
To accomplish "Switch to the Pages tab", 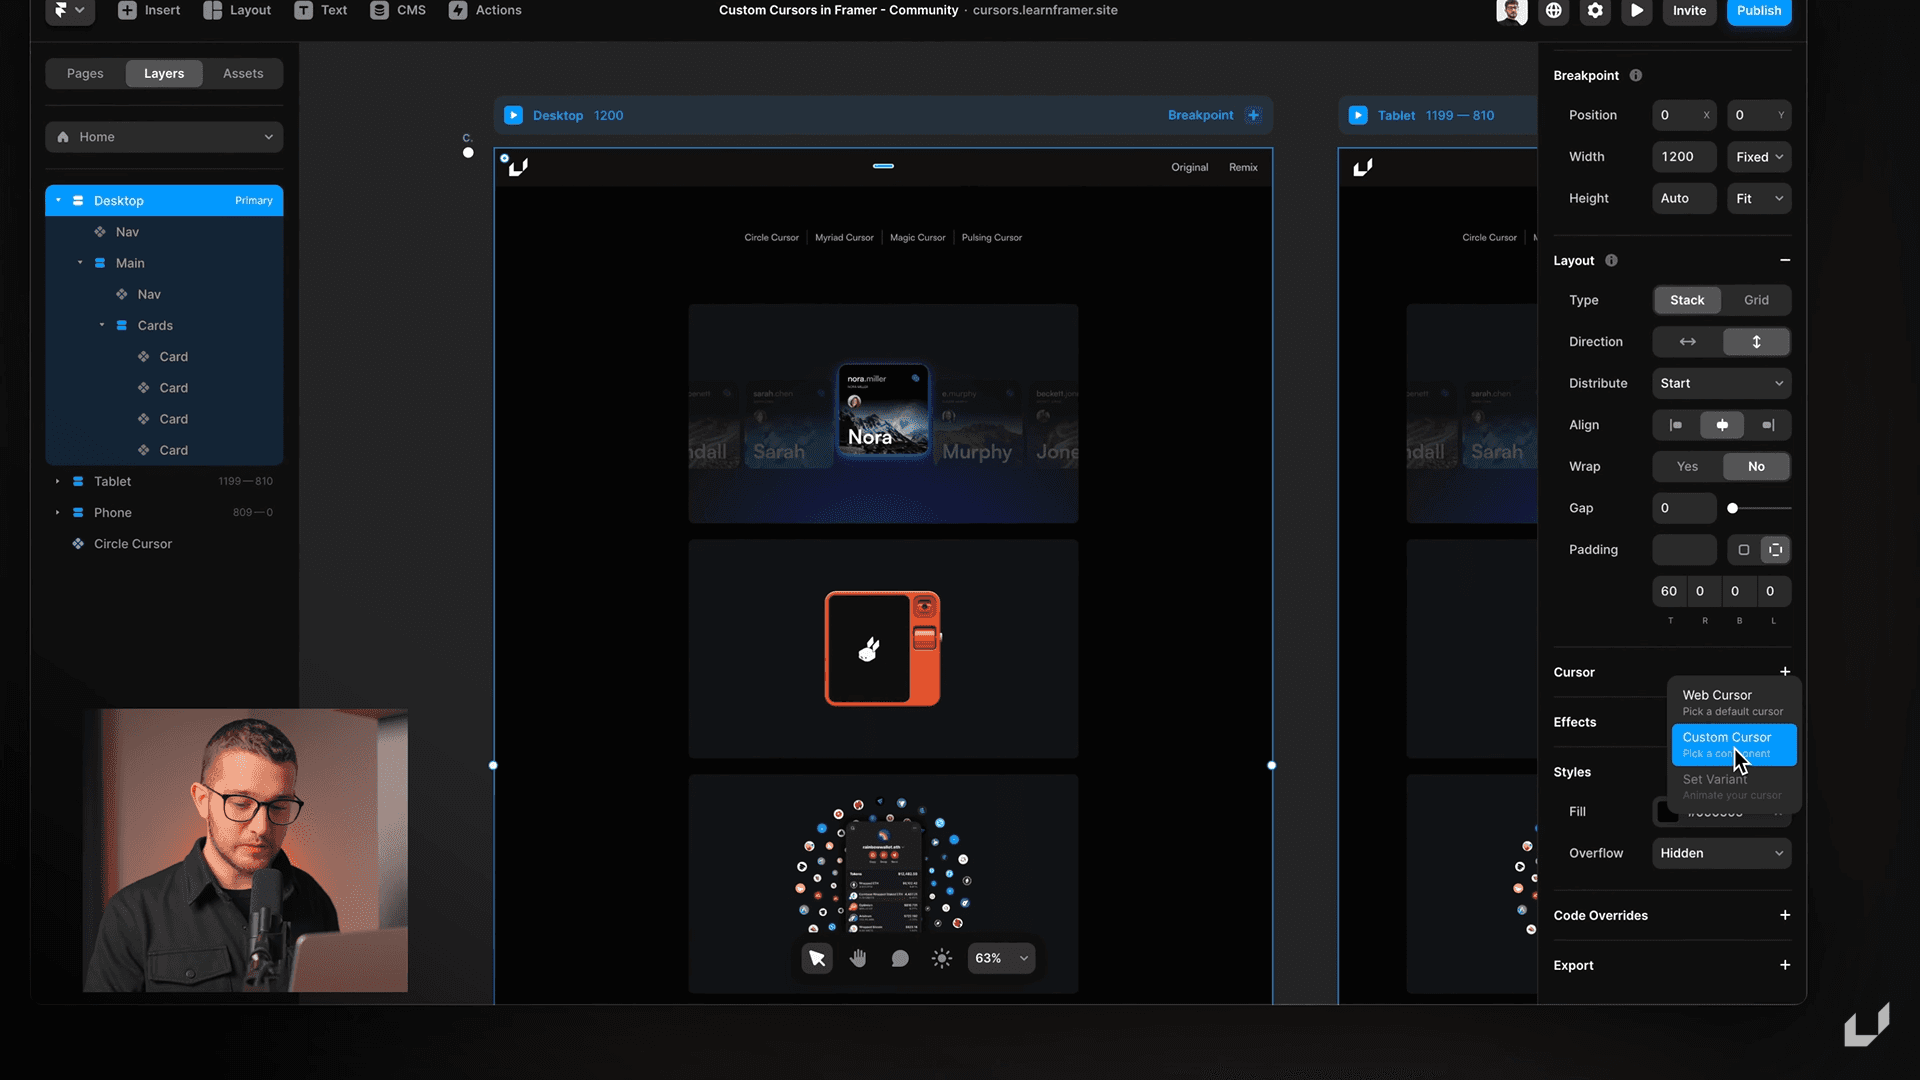I will point(85,73).
